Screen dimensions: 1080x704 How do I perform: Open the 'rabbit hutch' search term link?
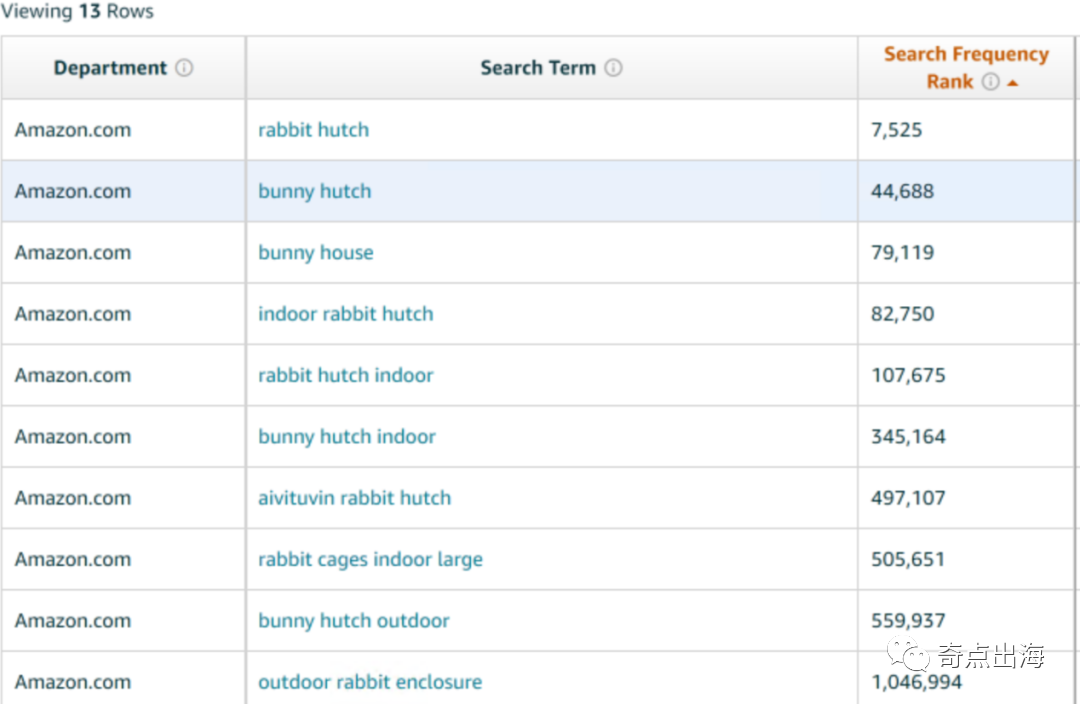point(313,130)
